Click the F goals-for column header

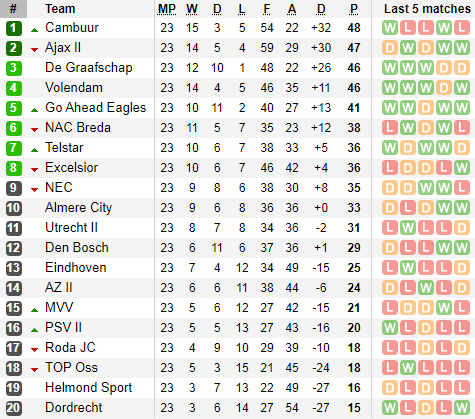click(267, 9)
